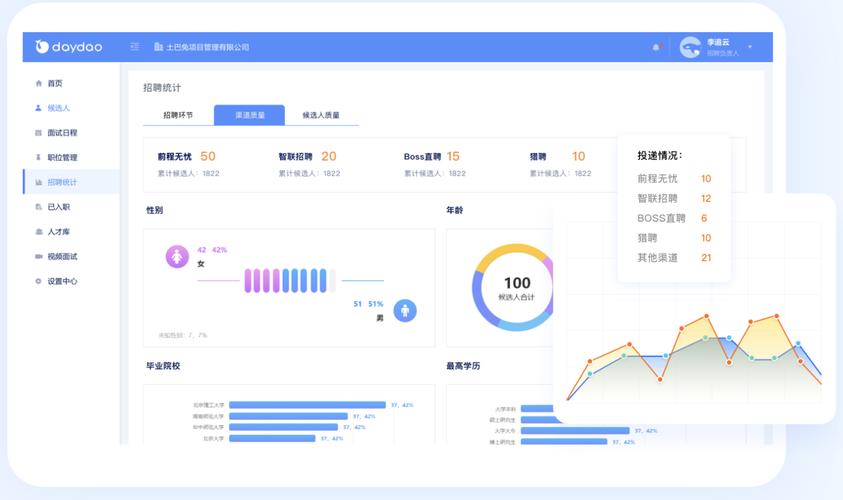Click the longest bar in 毕业院校 chart
Image resolution: width=843 pixels, height=500 pixels.
308,405
